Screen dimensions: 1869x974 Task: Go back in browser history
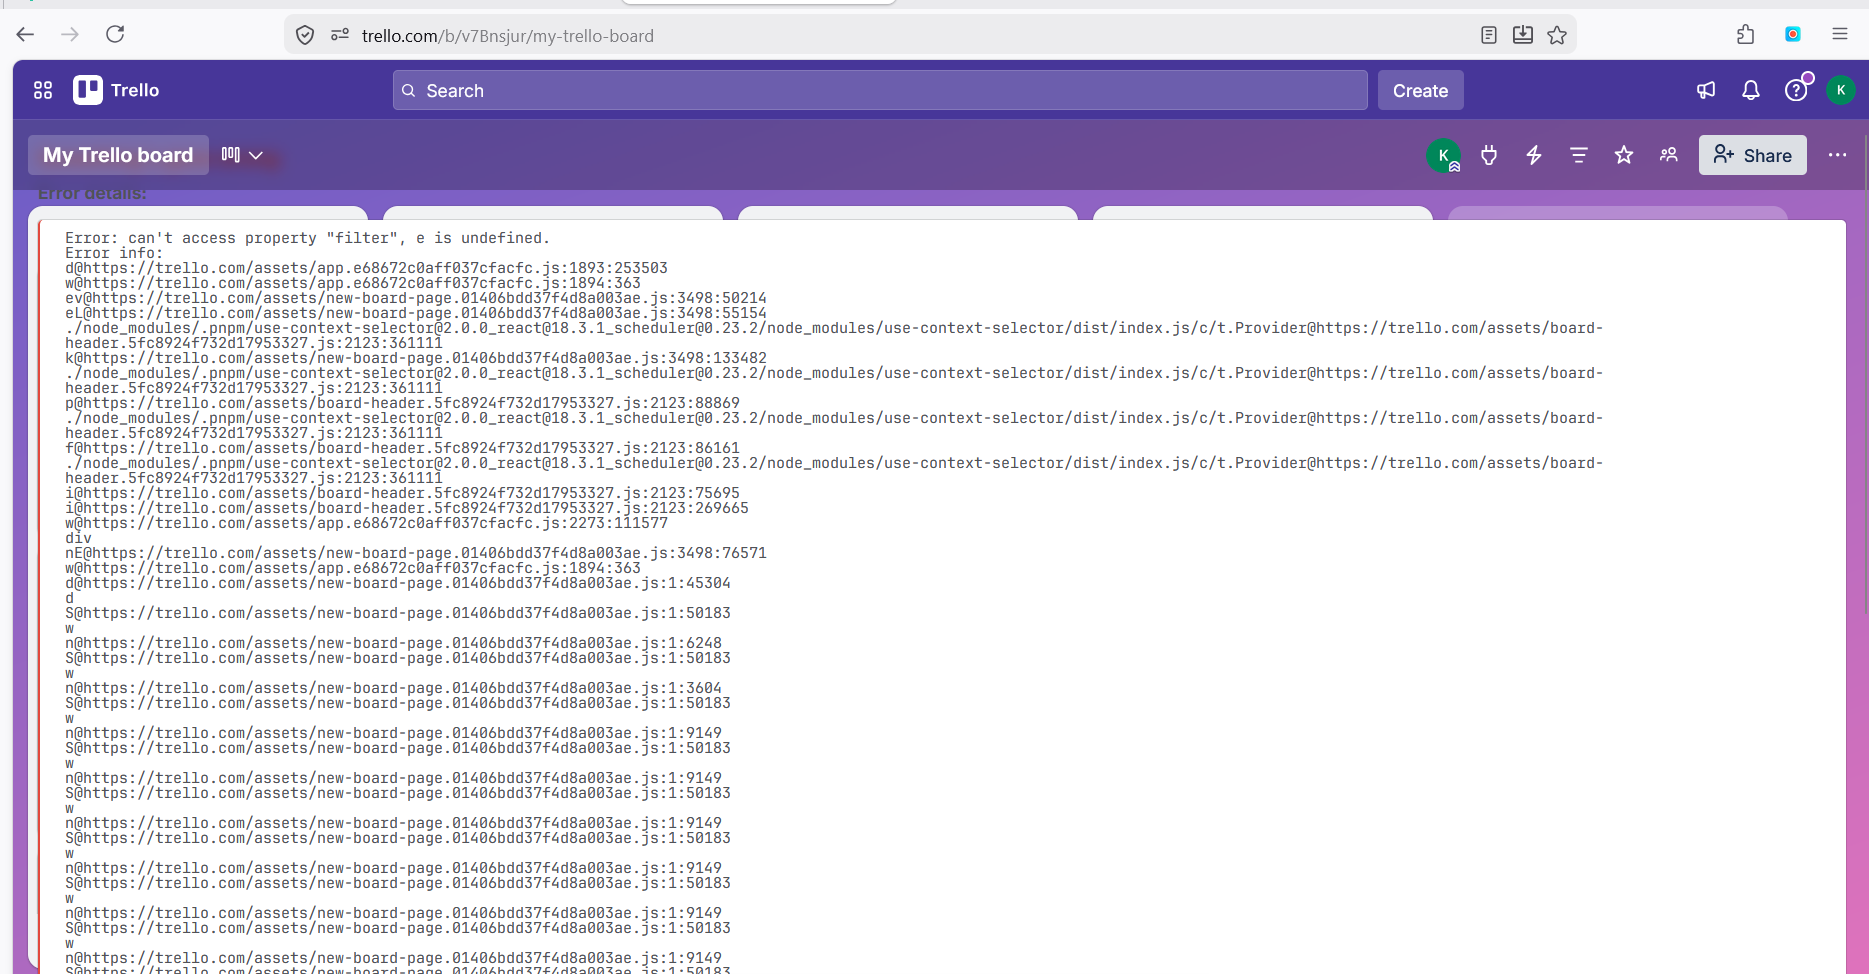(26, 35)
